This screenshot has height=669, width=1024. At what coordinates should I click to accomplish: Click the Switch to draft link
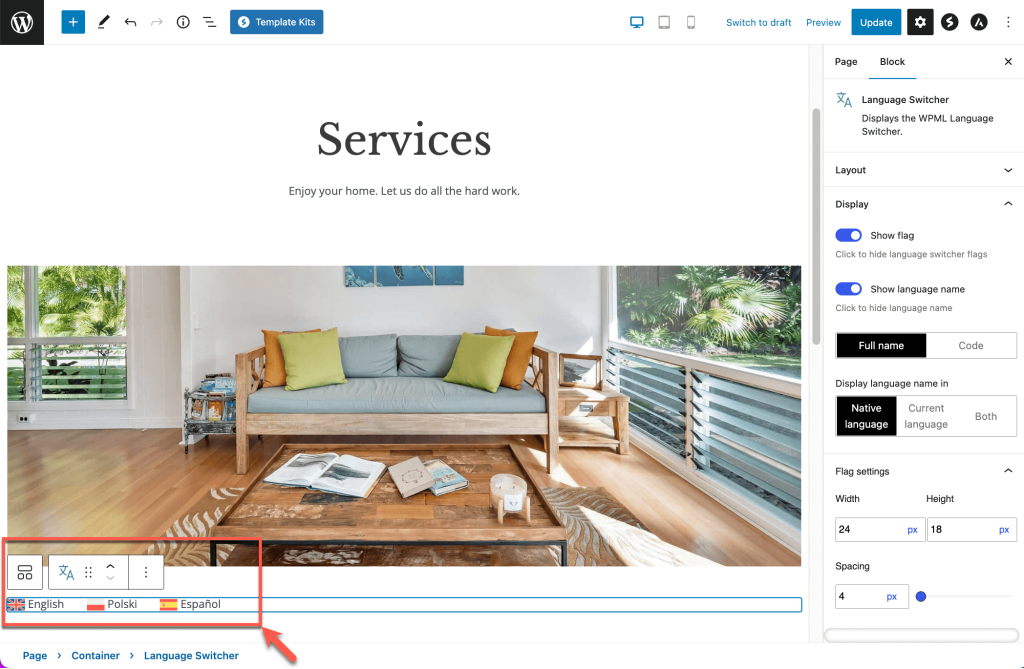(x=758, y=22)
